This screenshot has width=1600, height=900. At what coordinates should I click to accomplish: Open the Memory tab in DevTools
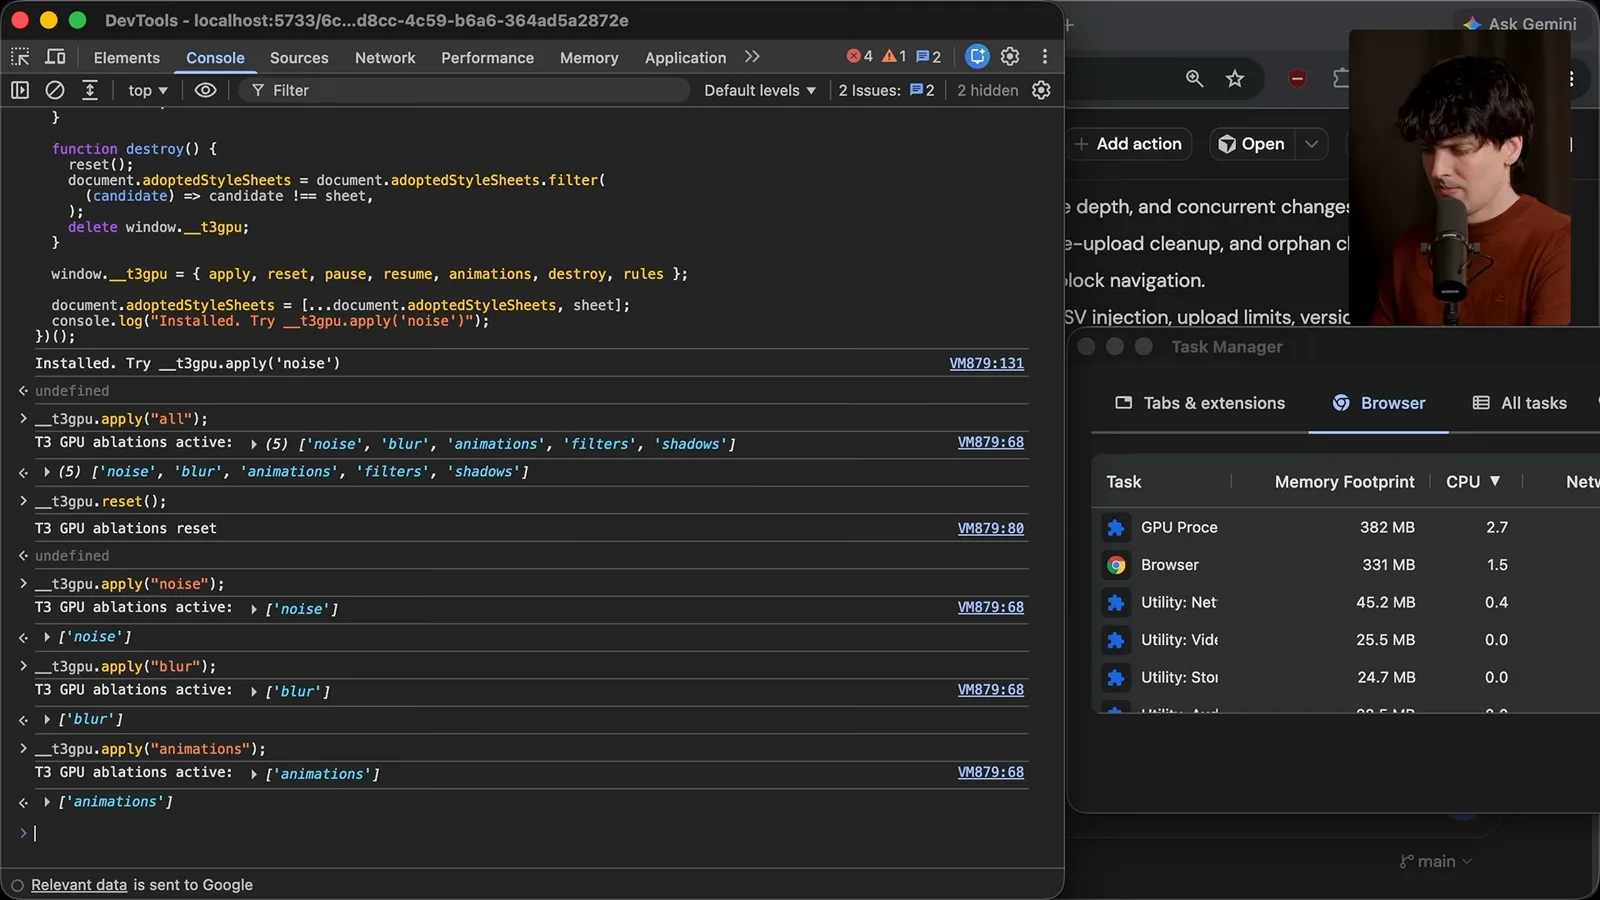point(589,58)
